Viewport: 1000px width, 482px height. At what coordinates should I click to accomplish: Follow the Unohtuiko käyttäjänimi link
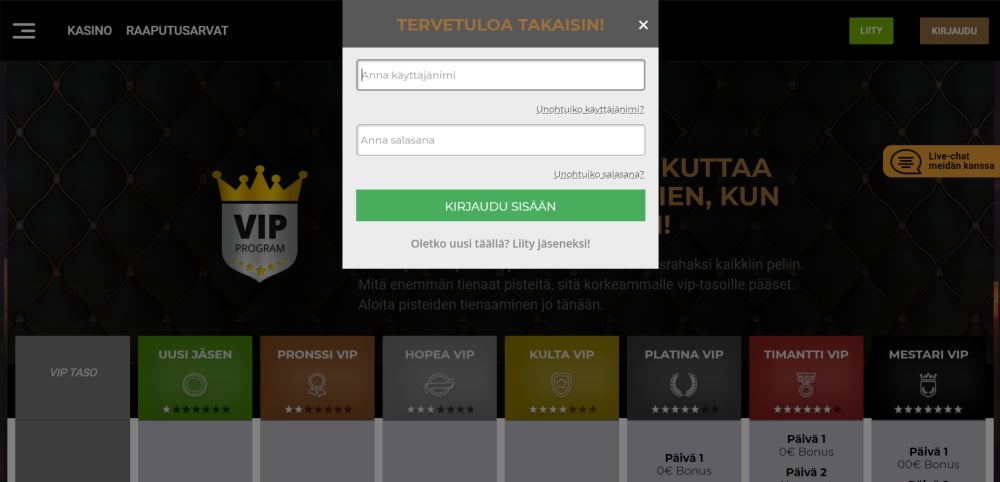coord(590,110)
